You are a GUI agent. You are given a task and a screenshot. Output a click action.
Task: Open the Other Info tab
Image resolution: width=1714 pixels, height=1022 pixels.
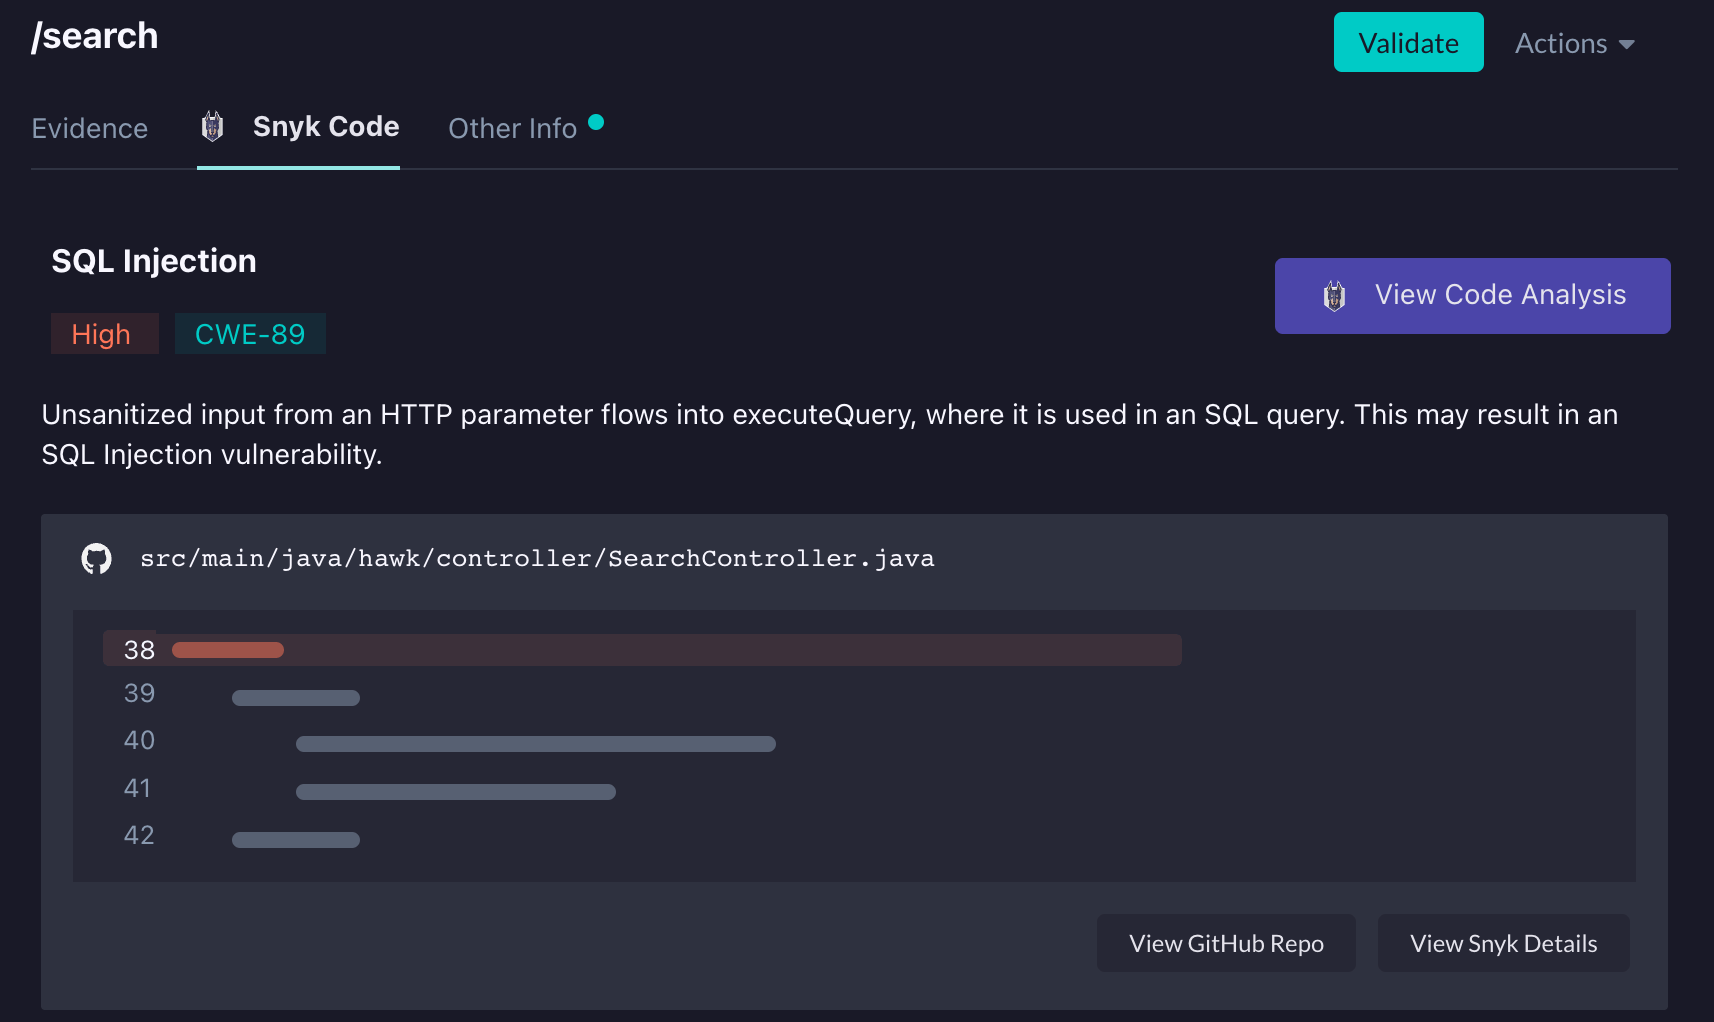[x=513, y=128]
